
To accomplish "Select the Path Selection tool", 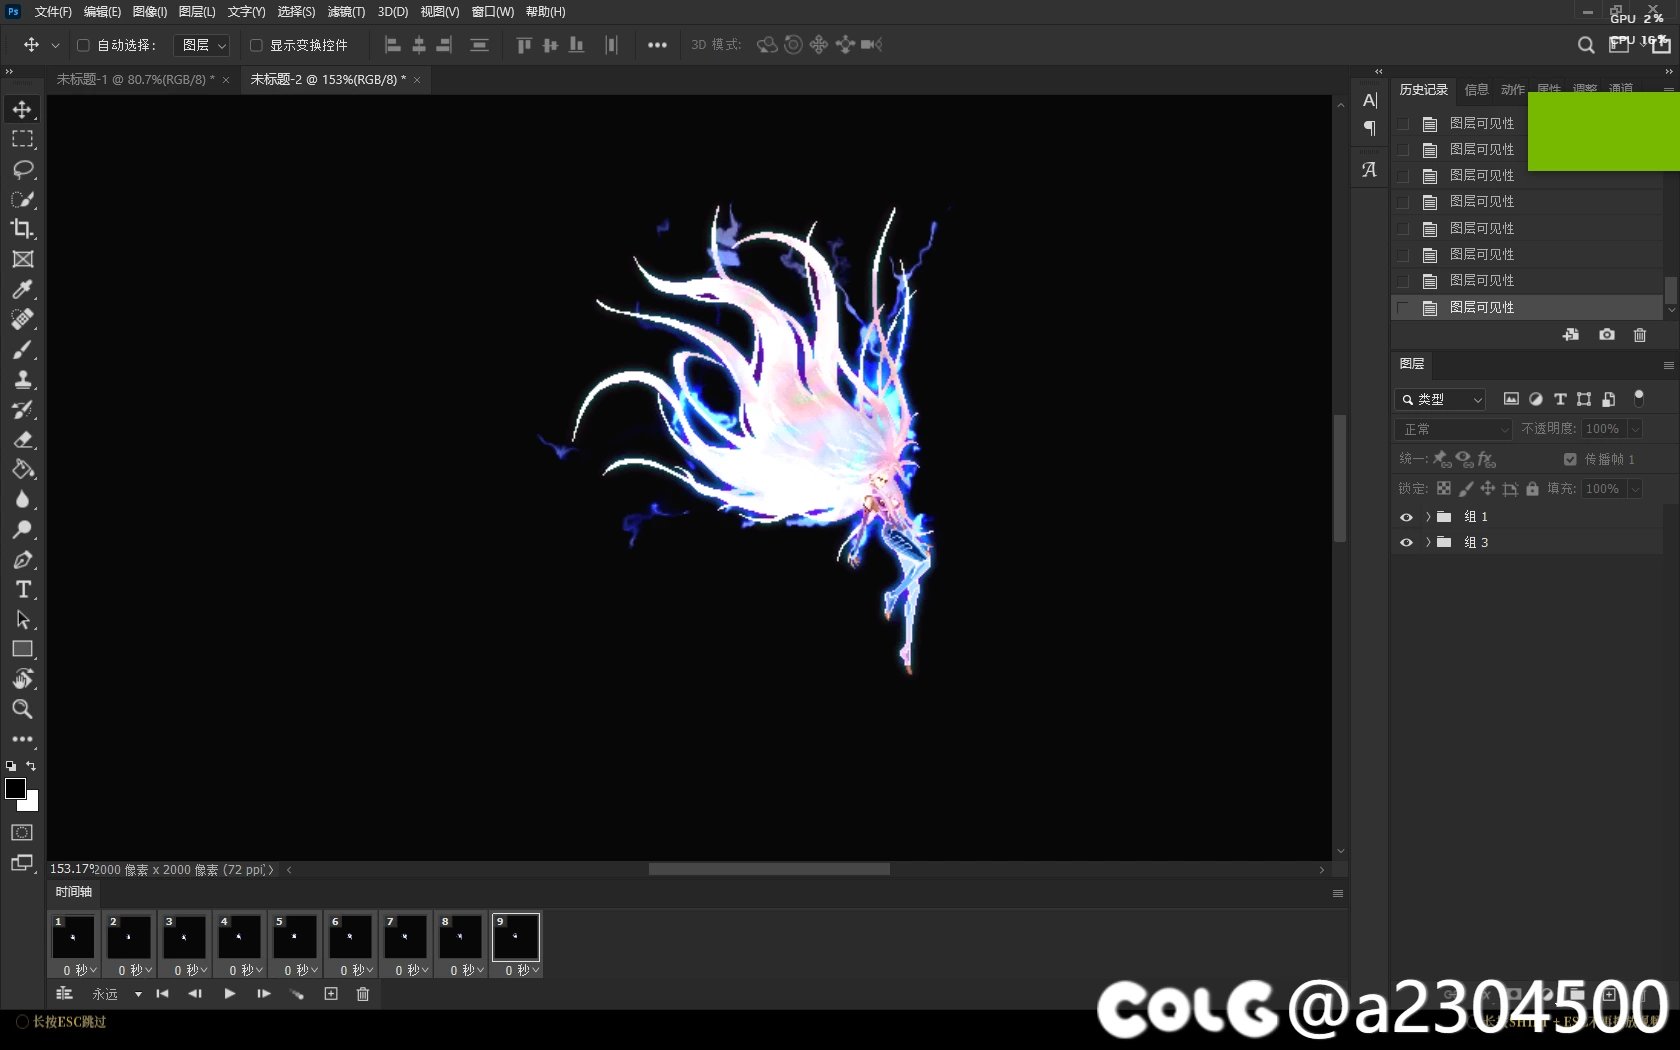I will 22,619.
